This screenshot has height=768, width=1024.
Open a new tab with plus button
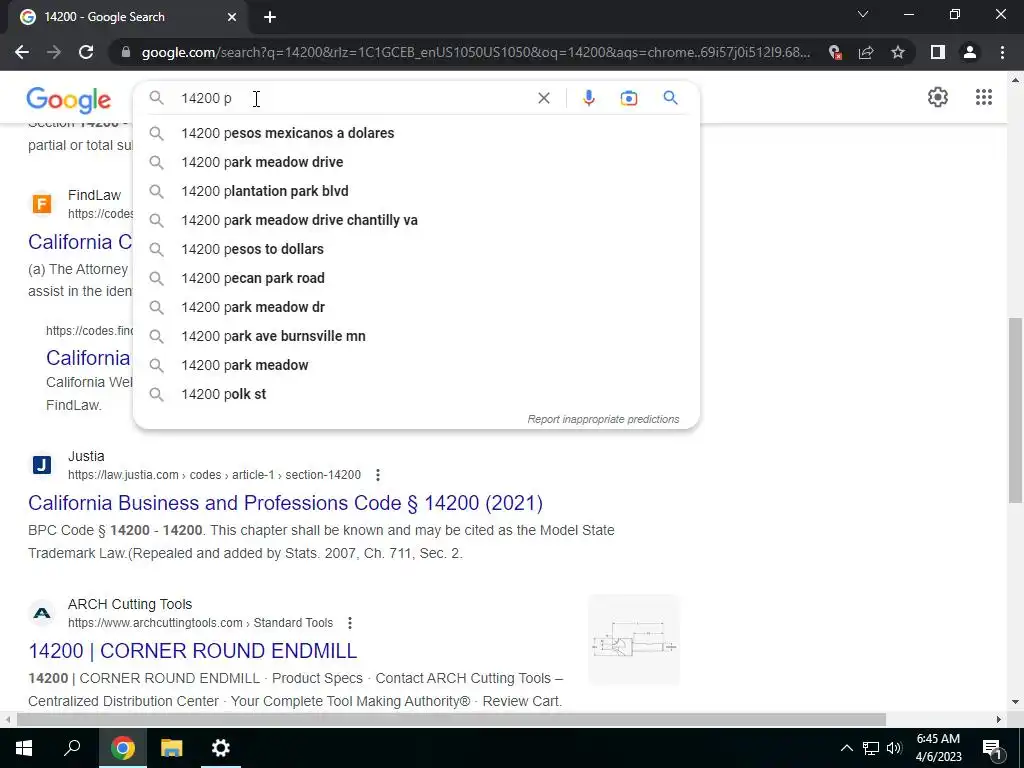click(x=270, y=17)
